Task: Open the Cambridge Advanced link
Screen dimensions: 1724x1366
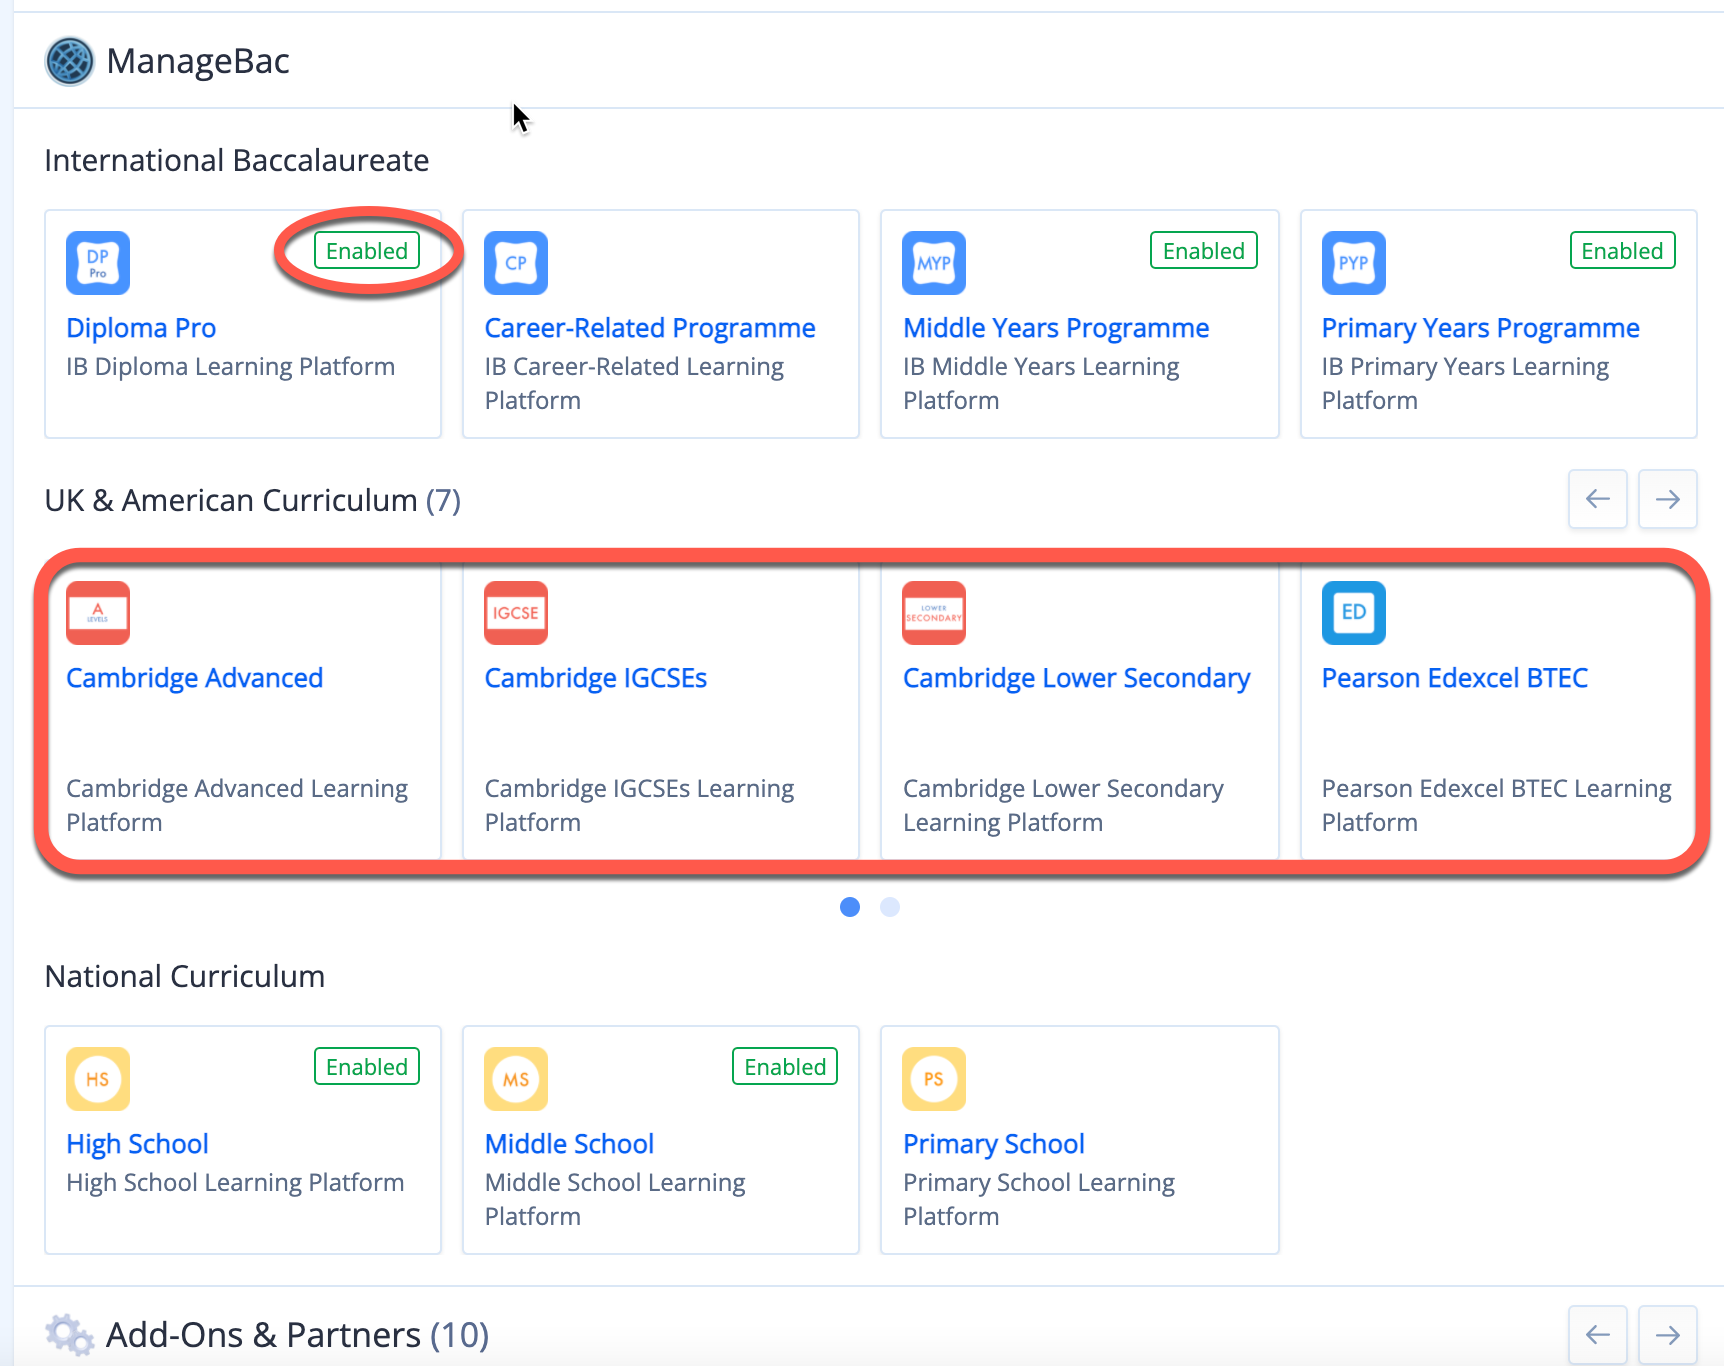Action: pos(195,678)
